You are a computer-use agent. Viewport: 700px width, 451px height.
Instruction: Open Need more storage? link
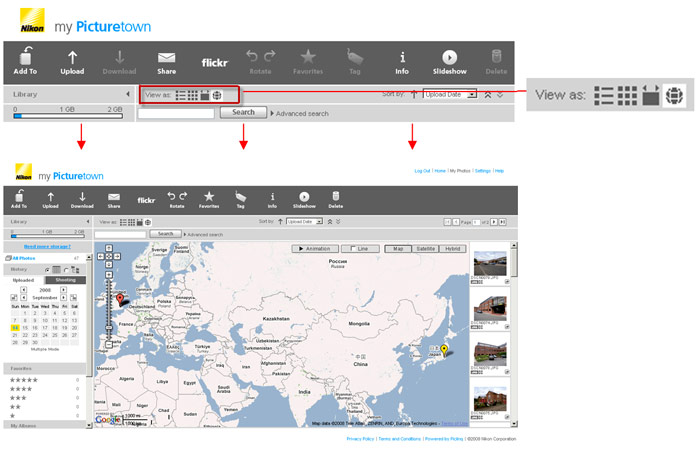(47, 246)
